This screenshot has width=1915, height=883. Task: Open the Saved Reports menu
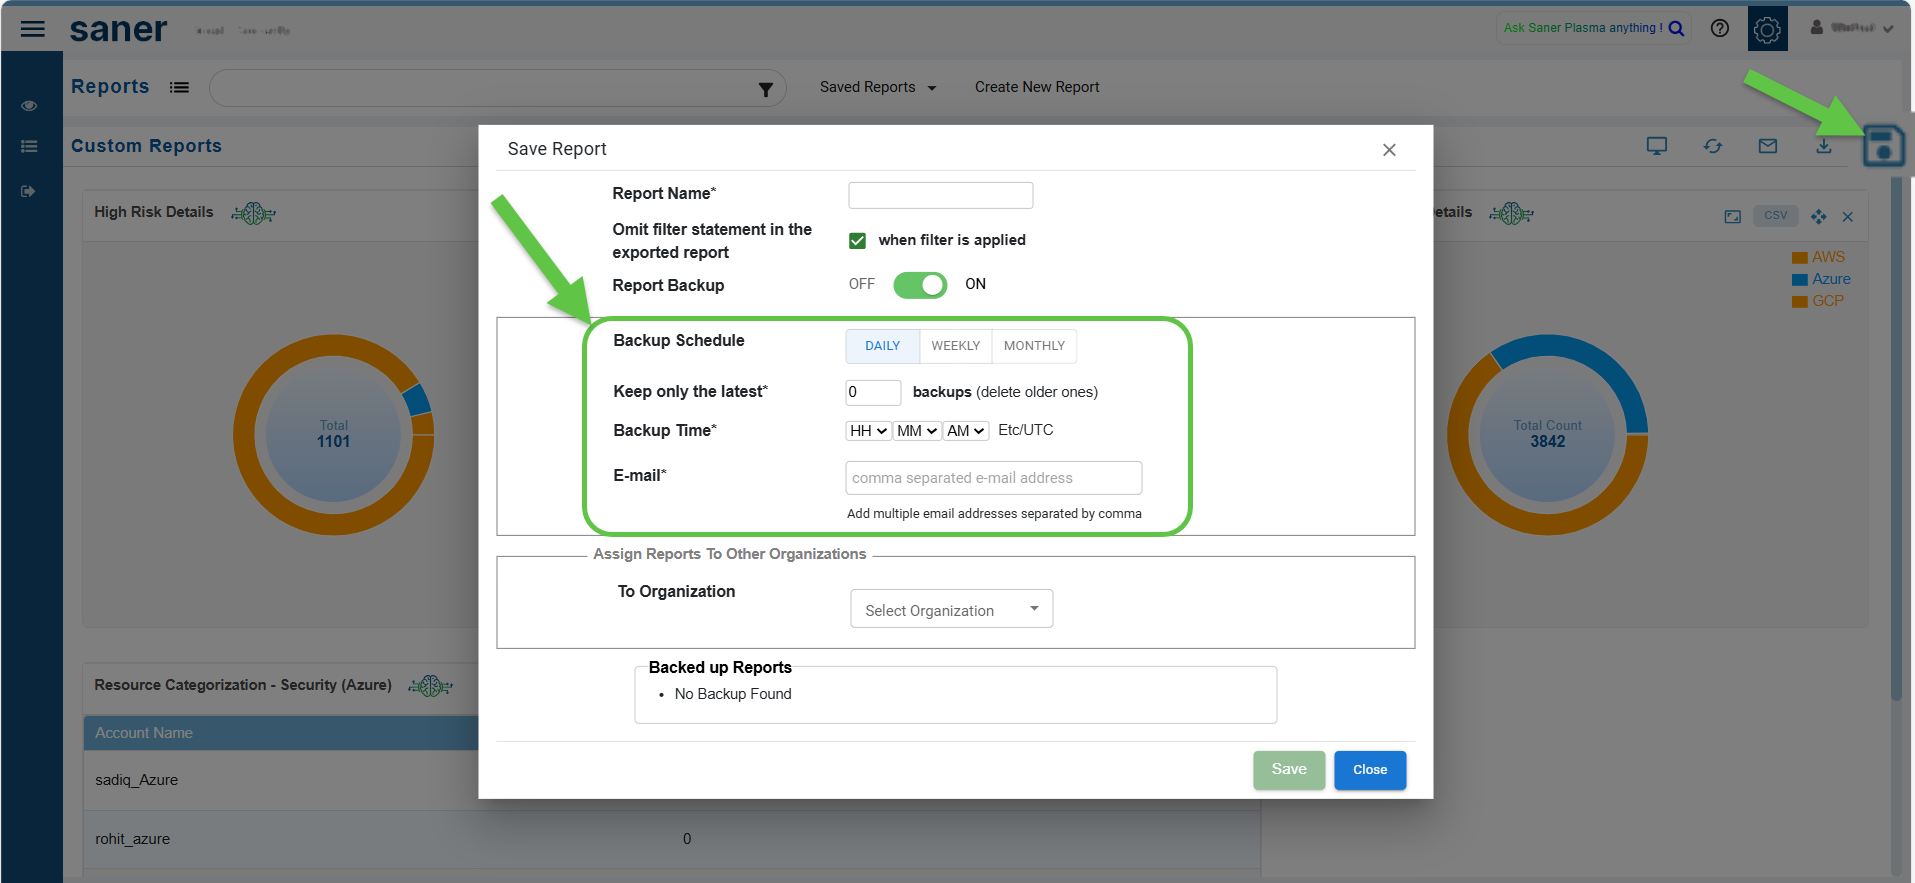pyautogui.click(x=877, y=87)
